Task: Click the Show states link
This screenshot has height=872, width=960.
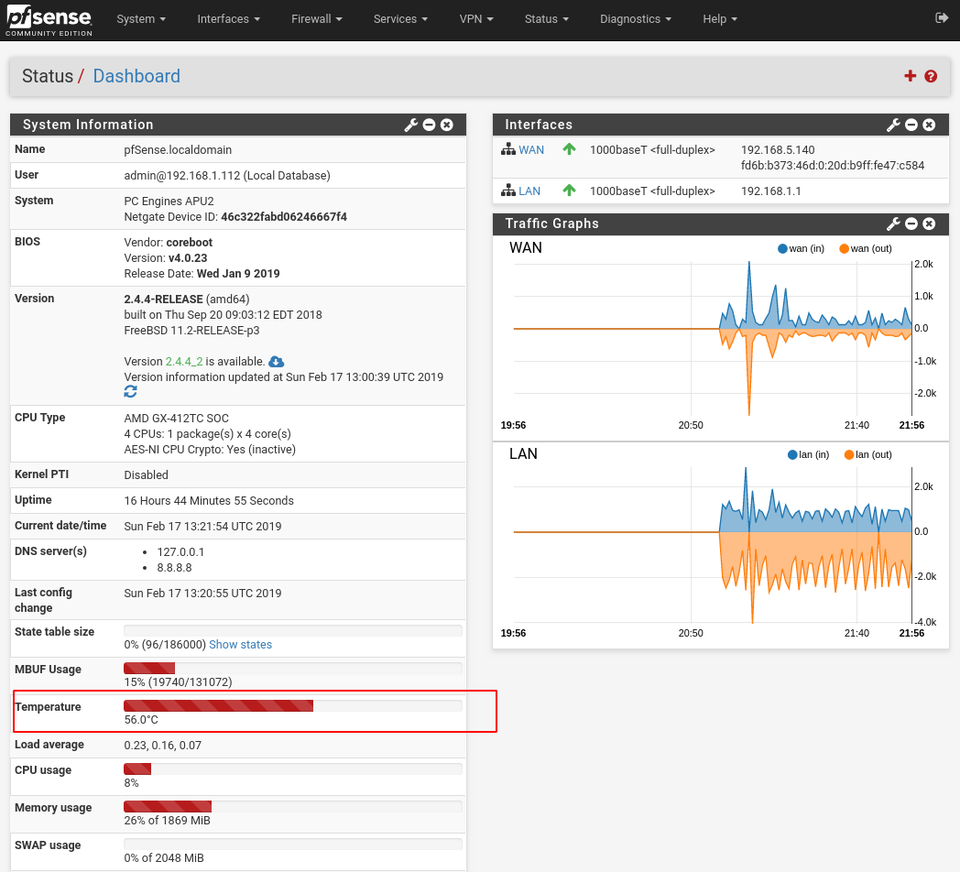Action: [x=240, y=644]
